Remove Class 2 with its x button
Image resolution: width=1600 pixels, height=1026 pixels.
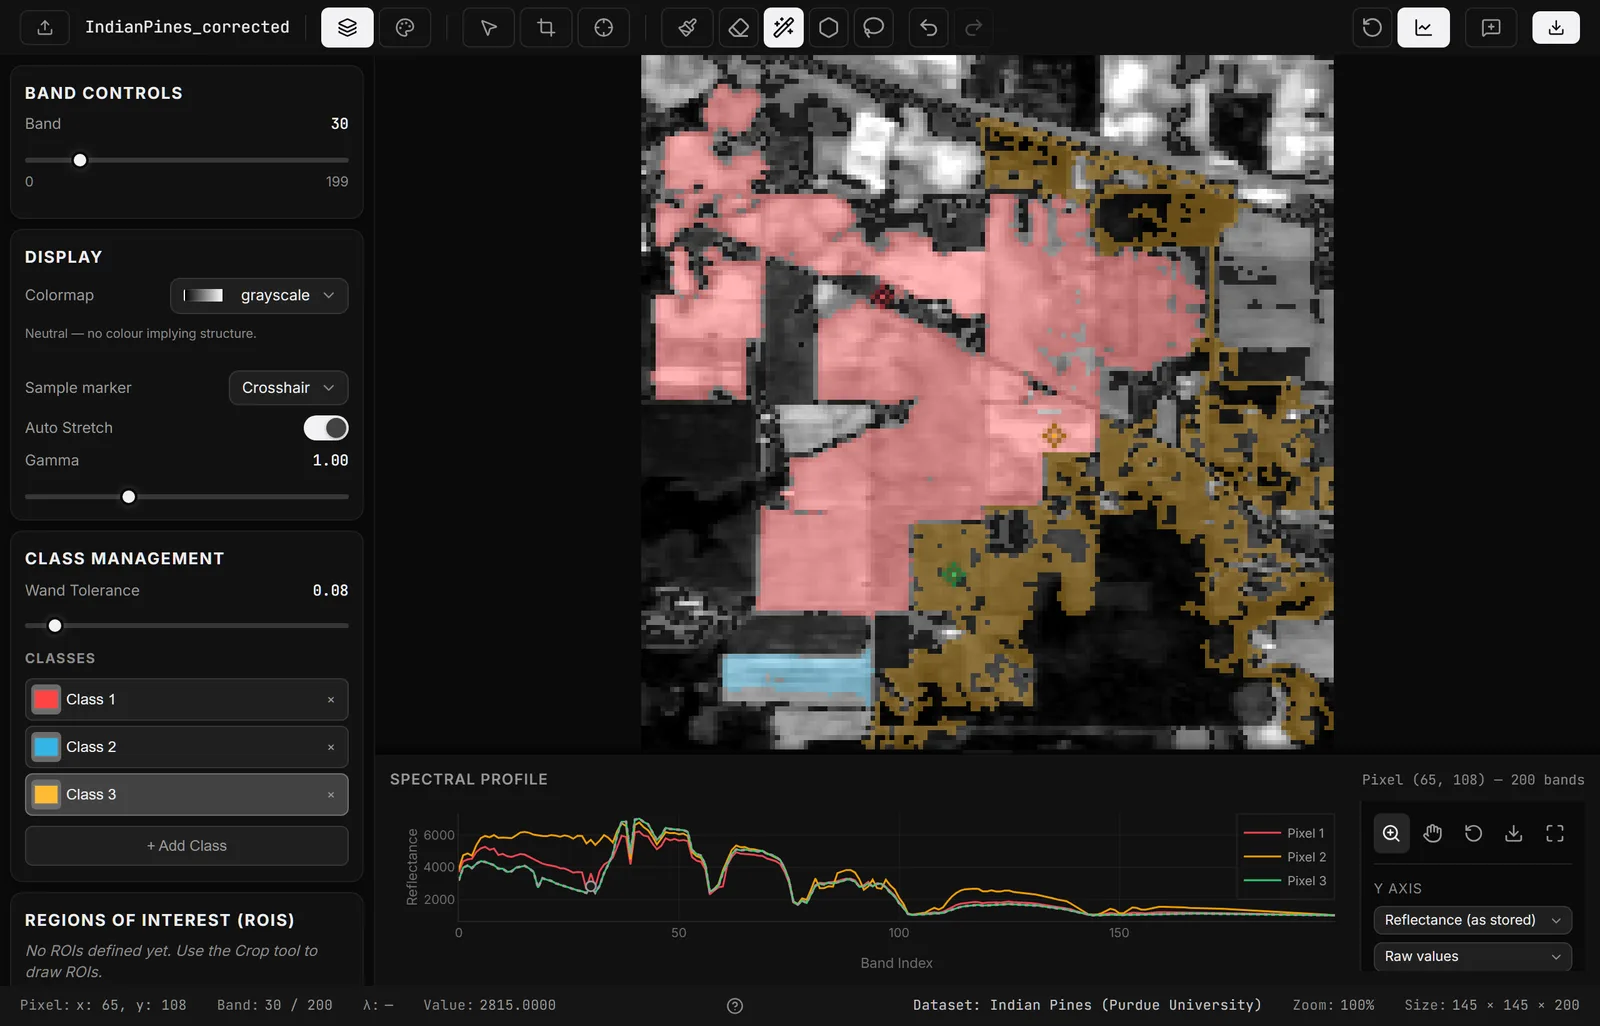coord(331,748)
